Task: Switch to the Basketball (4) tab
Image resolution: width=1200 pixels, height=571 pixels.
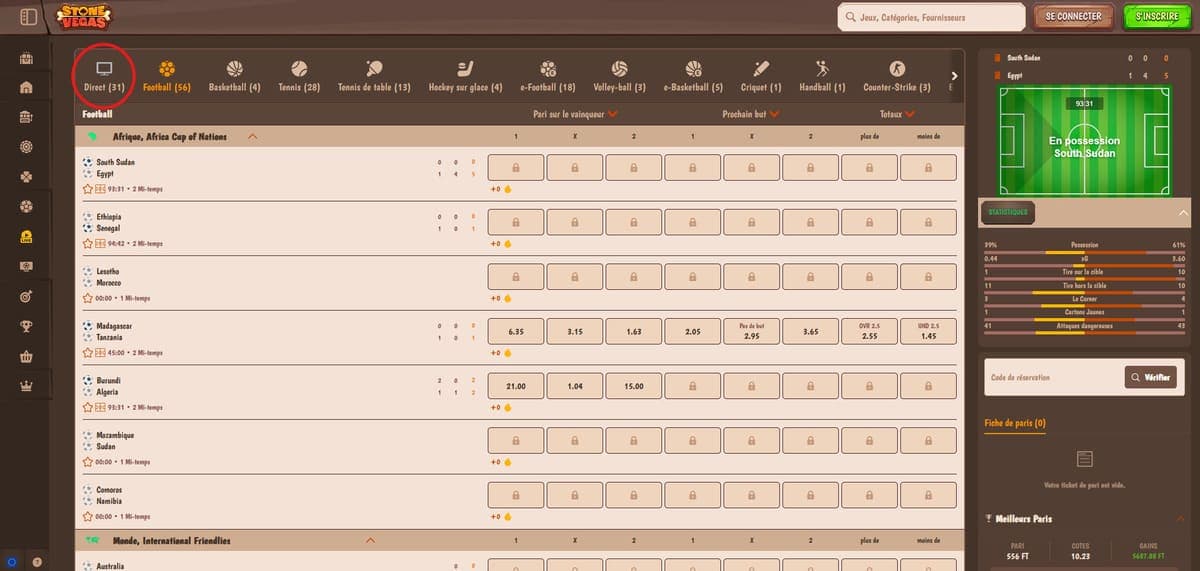Action: pos(235,76)
